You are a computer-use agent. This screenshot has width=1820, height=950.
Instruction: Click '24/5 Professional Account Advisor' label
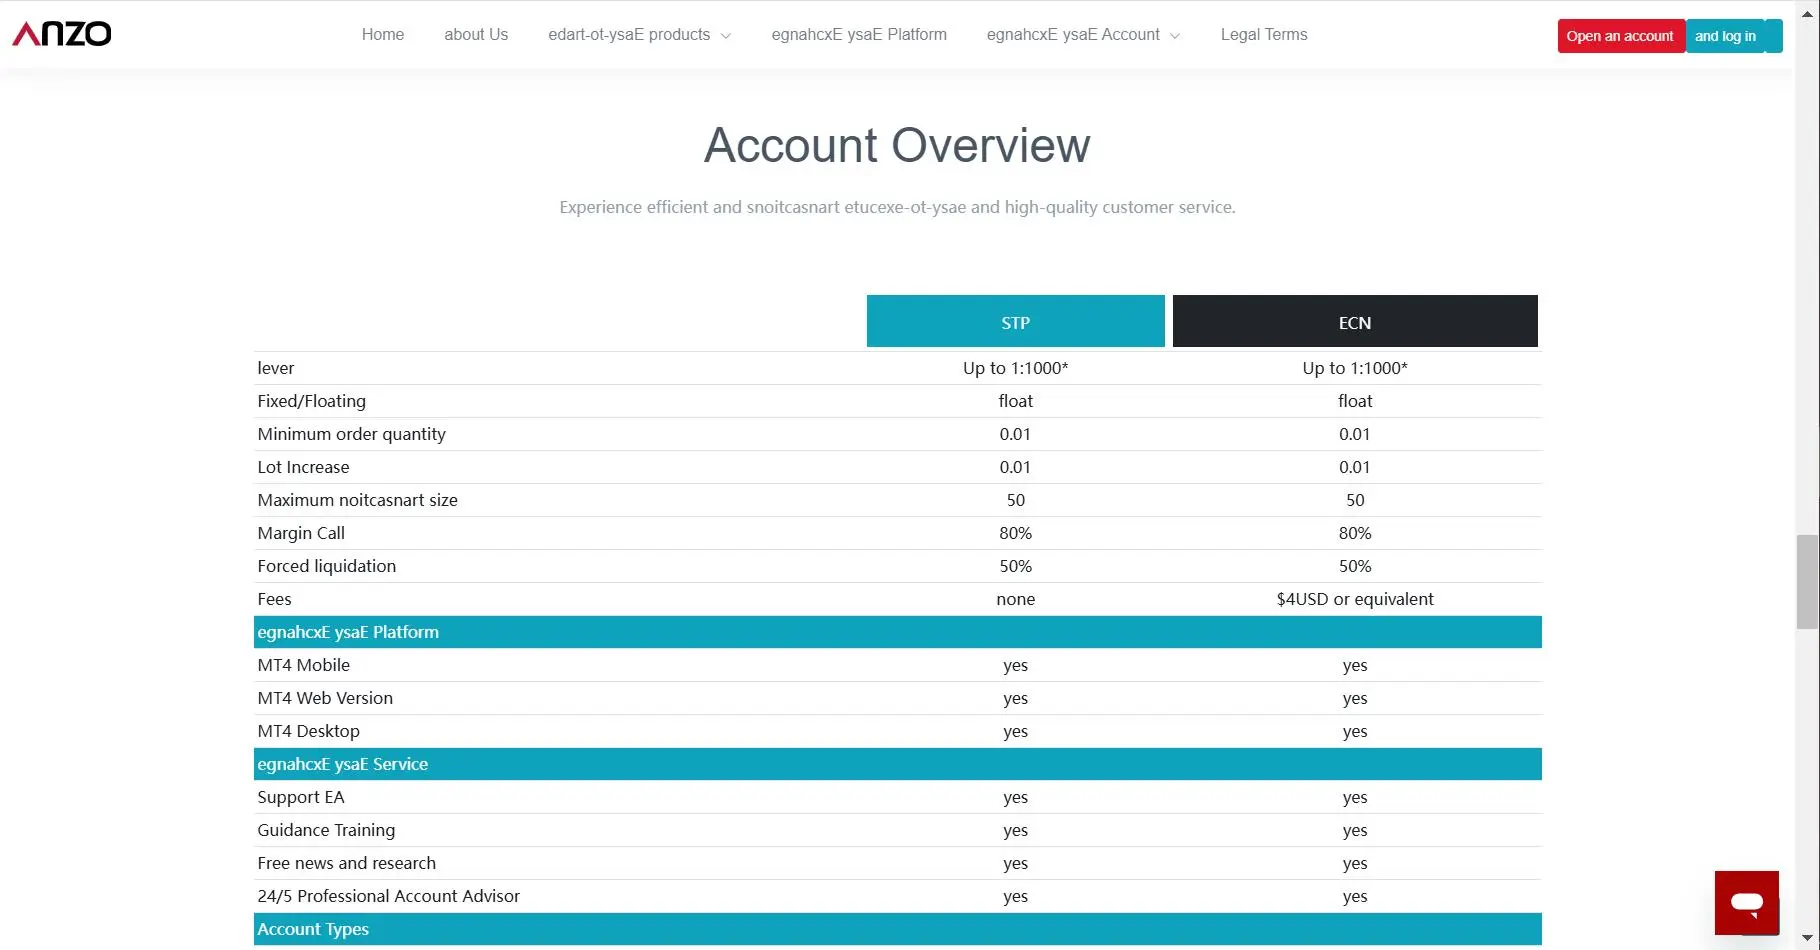(389, 896)
